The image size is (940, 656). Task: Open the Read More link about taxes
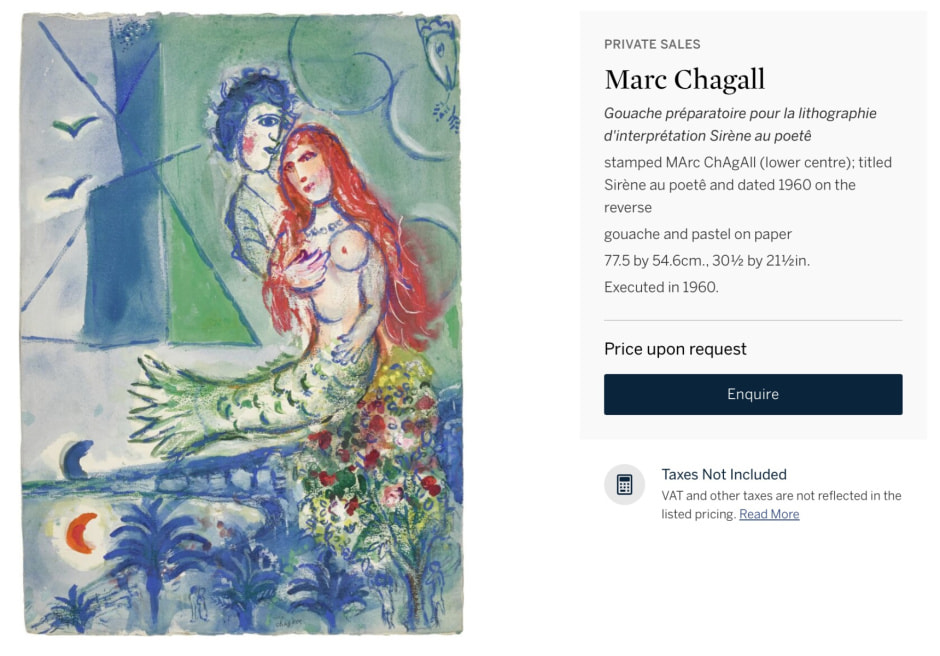[769, 514]
